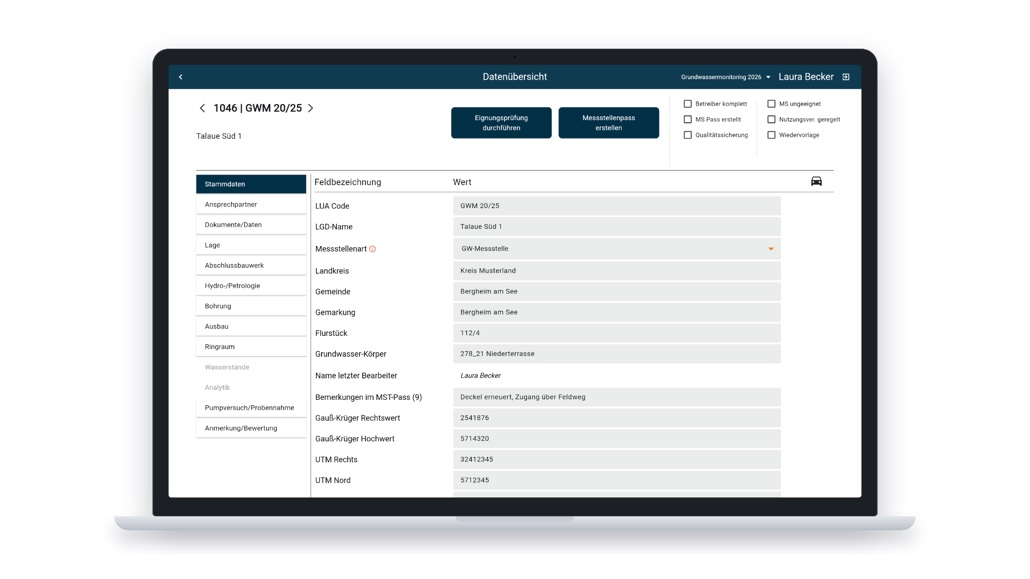Screen dimensions: 1030x579
Task: Check the Betreiber komplett checkbox
Action: 688,104
